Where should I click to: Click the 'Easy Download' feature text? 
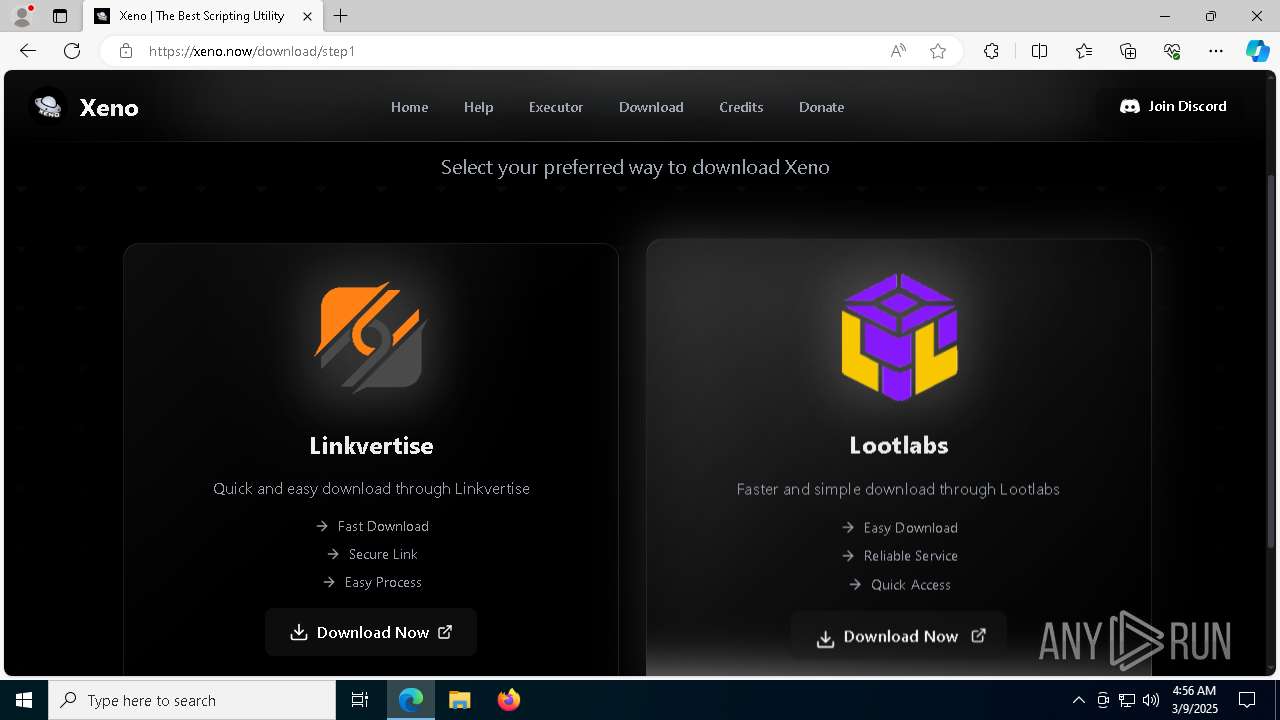tap(911, 528)
